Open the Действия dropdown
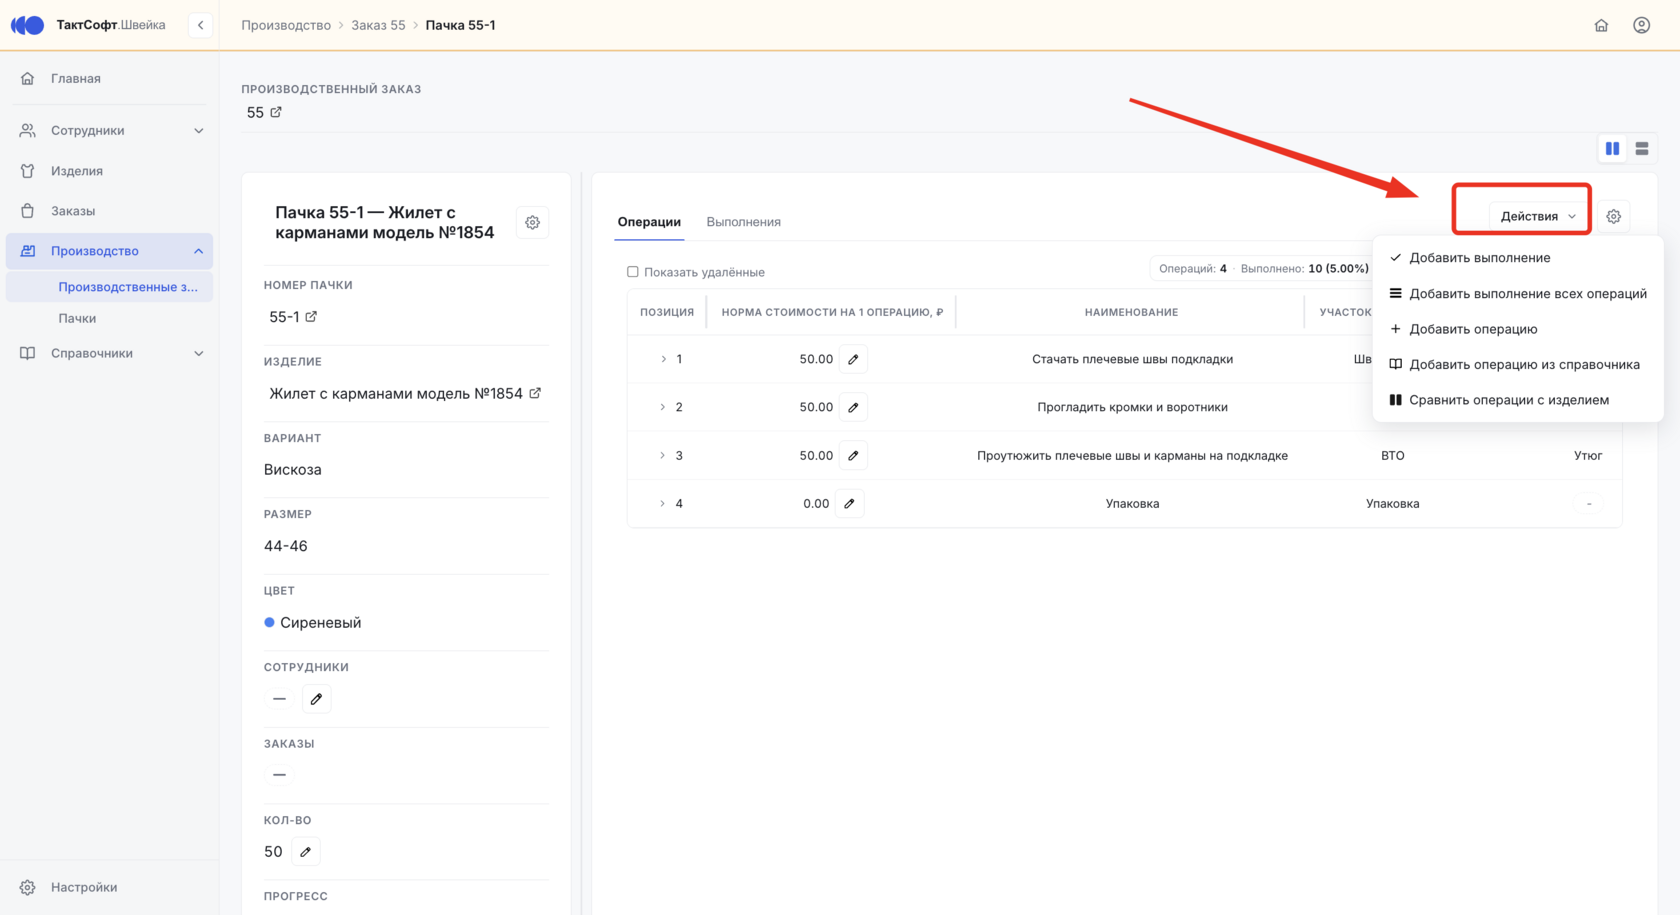Image resolution: width=1680 pixels, height=915 pixels. tap(1538, 216)
